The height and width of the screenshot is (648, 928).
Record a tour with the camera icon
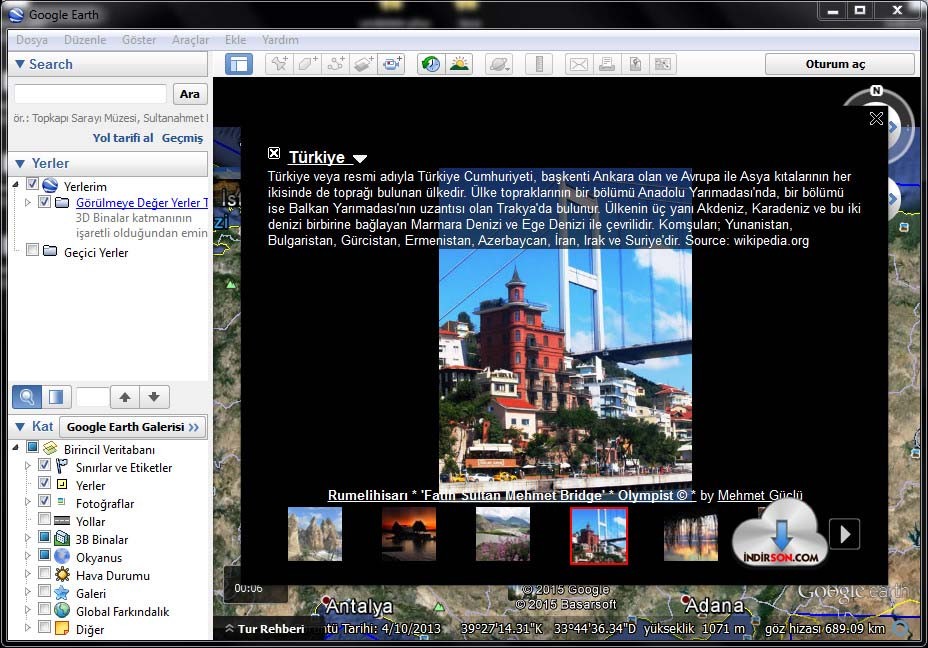click(x=392, y=64)
